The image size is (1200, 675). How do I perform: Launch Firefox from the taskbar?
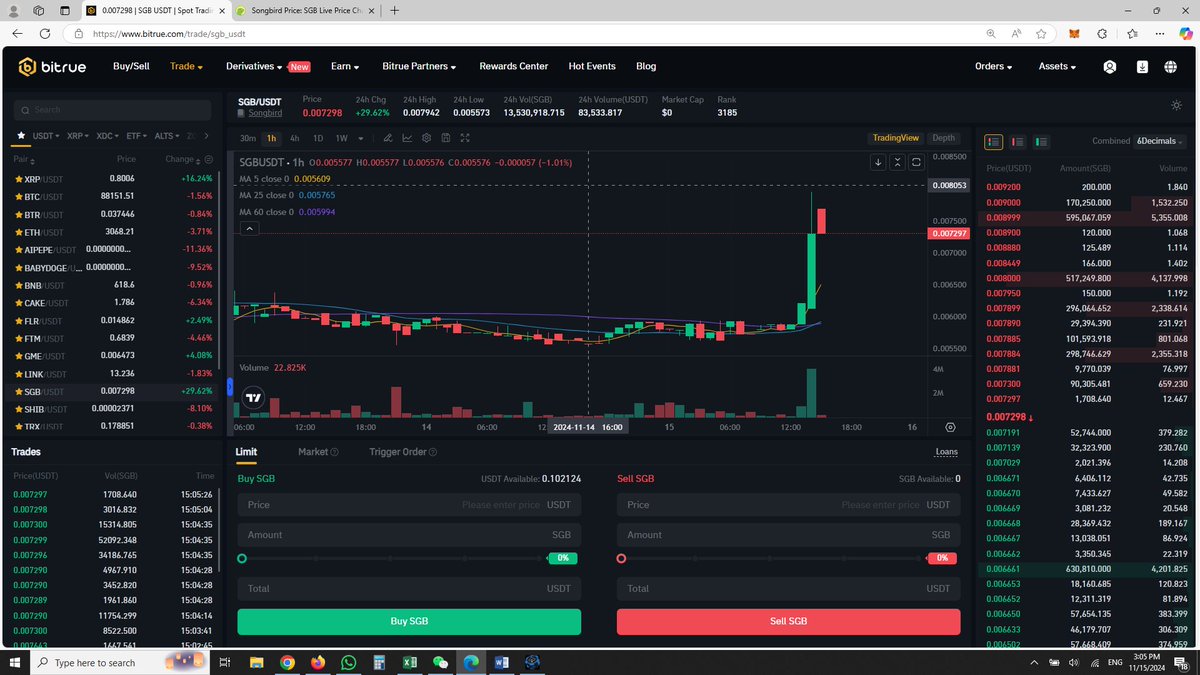tap(318, 662)
